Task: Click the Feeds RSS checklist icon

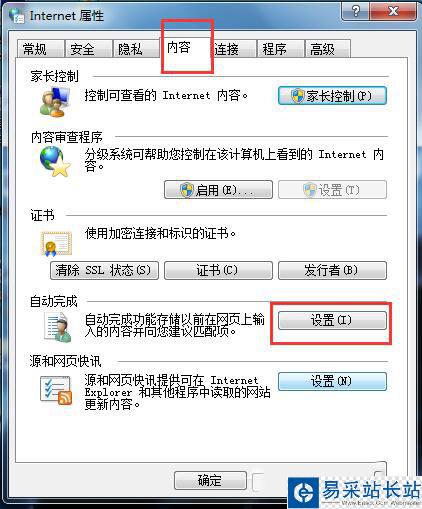Action: click(56, 390)
